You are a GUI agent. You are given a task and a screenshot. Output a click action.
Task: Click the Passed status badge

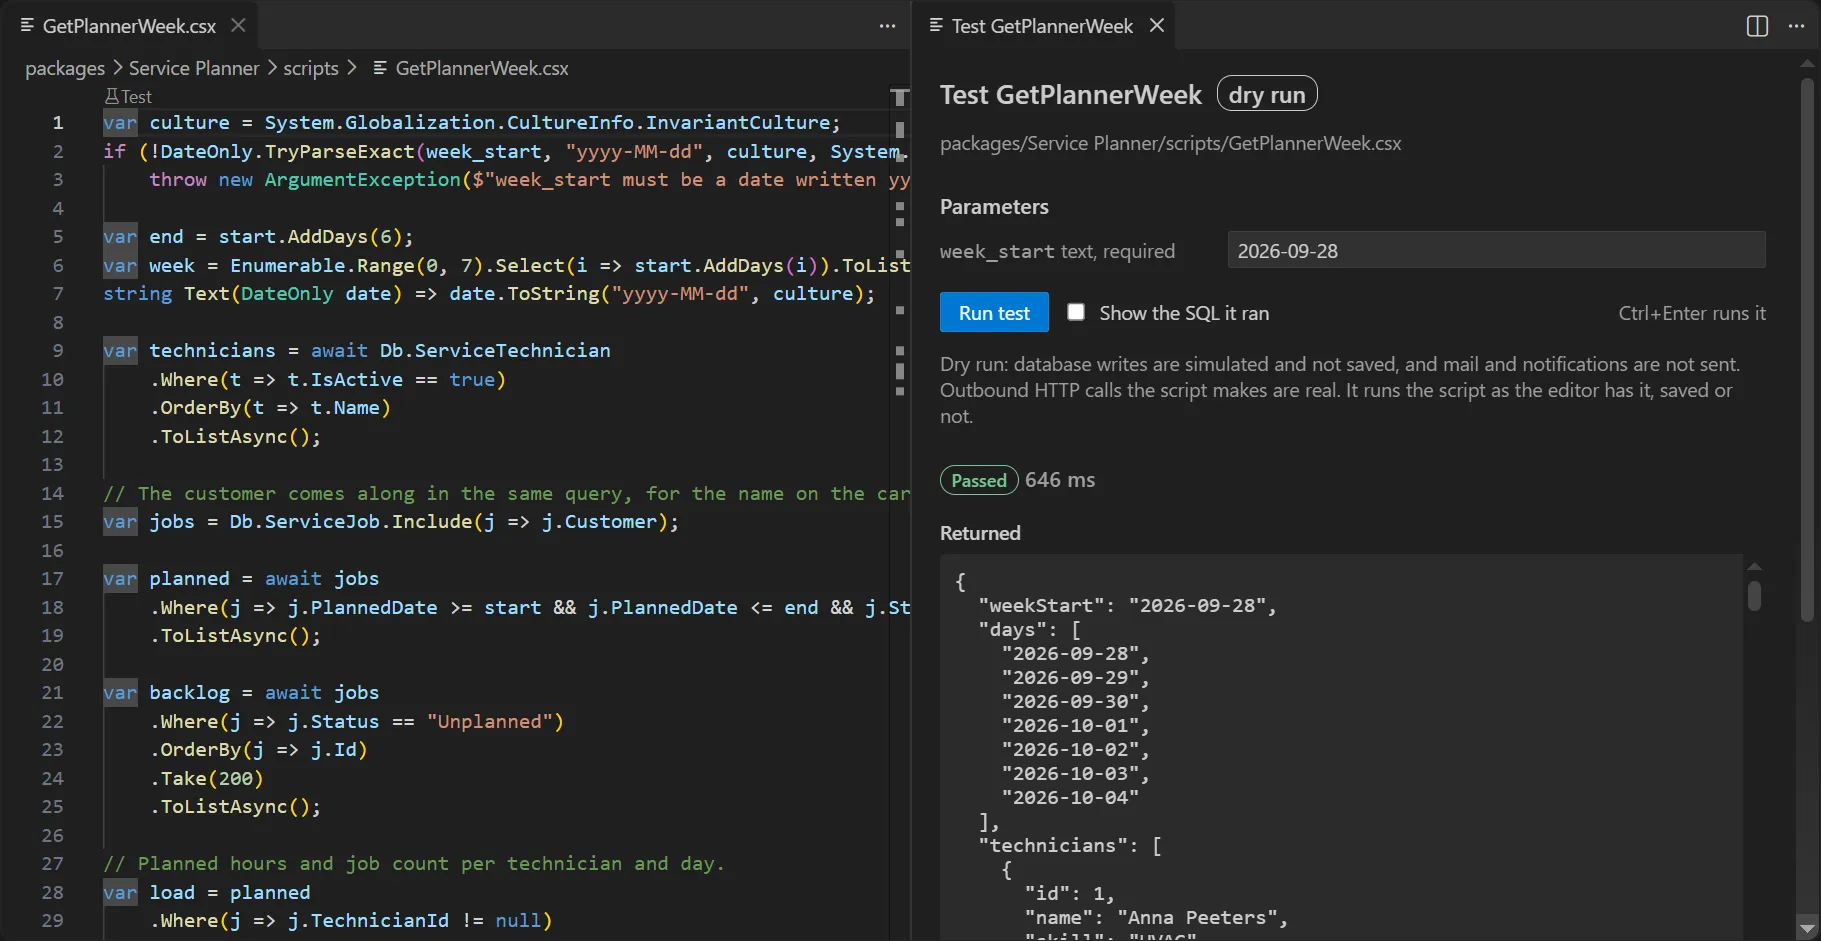click(979, 480)
